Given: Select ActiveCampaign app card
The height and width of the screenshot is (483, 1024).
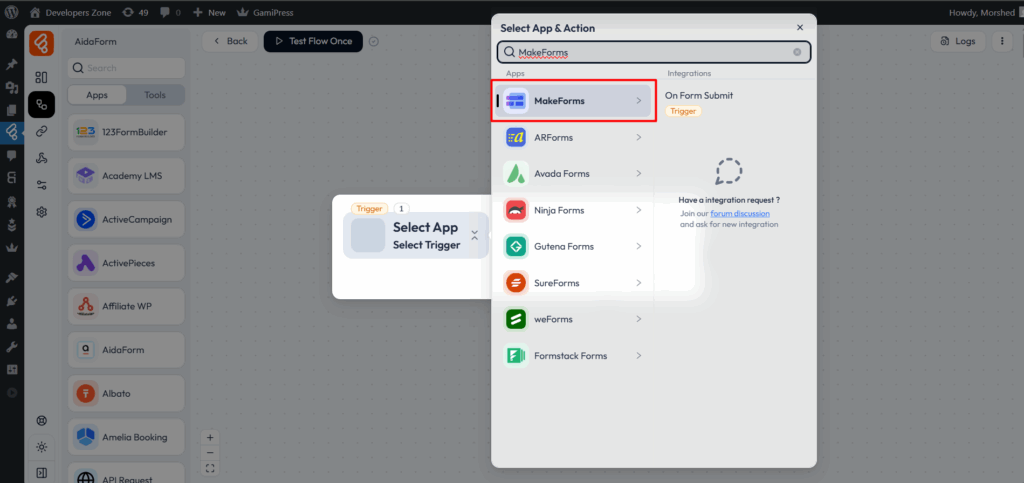Looking at the screenshot, I should click(x=126, y=219).
